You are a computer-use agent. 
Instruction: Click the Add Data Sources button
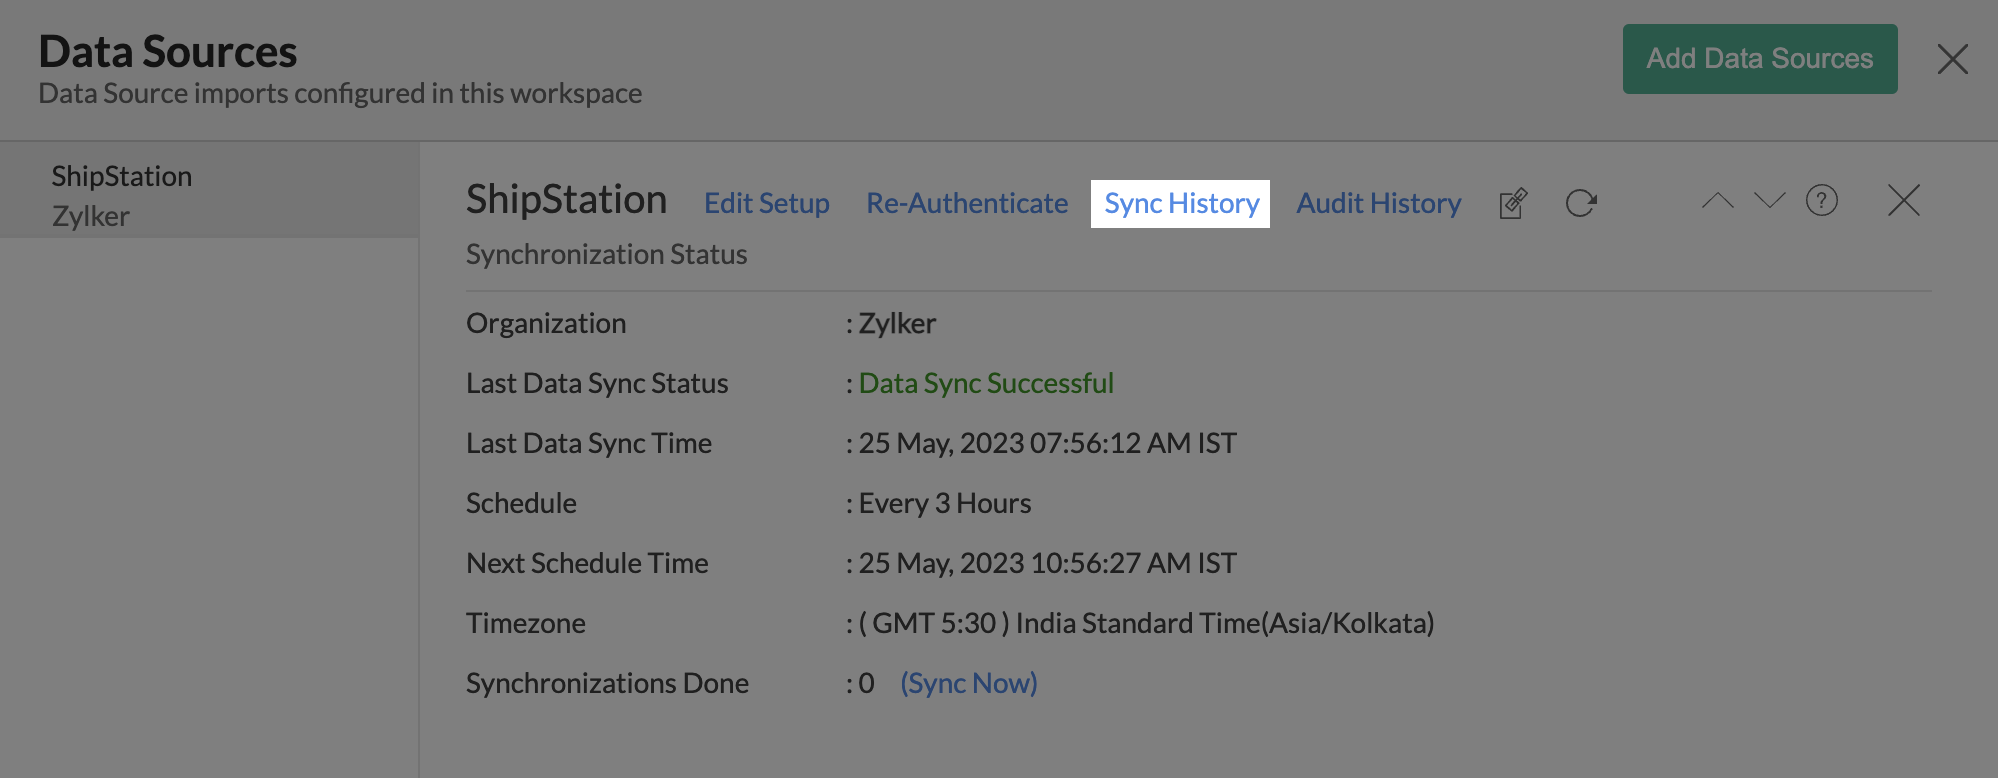[x=1760, y=59]
